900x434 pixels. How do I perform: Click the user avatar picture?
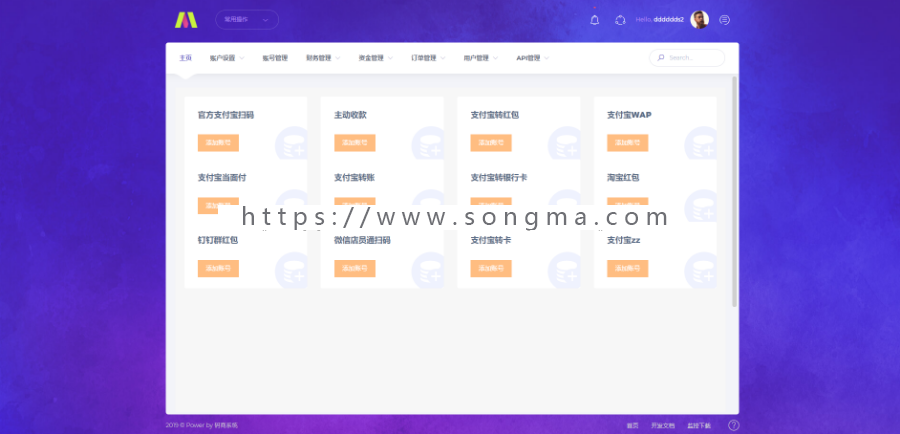699,20
